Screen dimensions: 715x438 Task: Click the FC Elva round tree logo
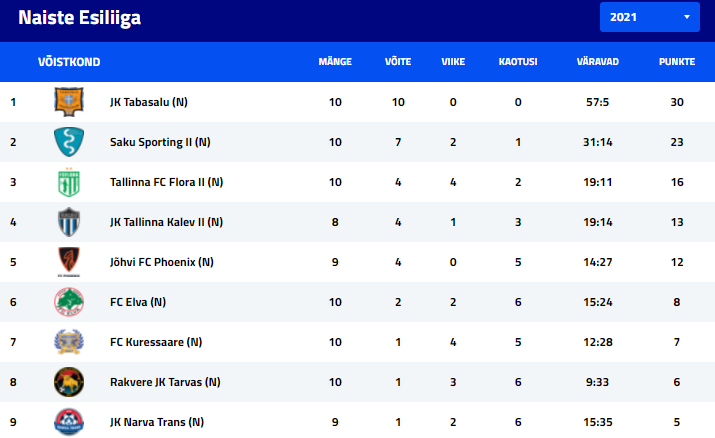tap(69, 302)
